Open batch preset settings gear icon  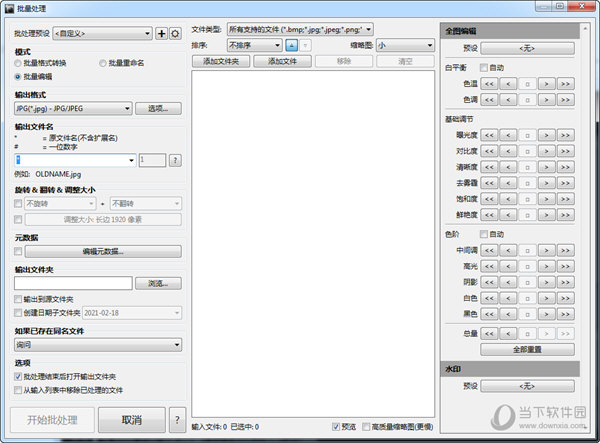[176, 34]
